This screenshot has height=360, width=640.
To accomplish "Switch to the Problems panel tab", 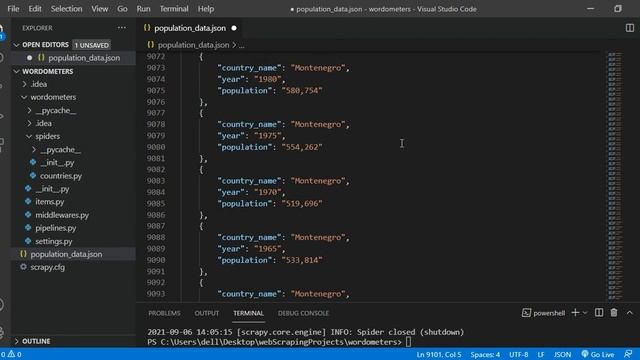I will click(164, 313).
